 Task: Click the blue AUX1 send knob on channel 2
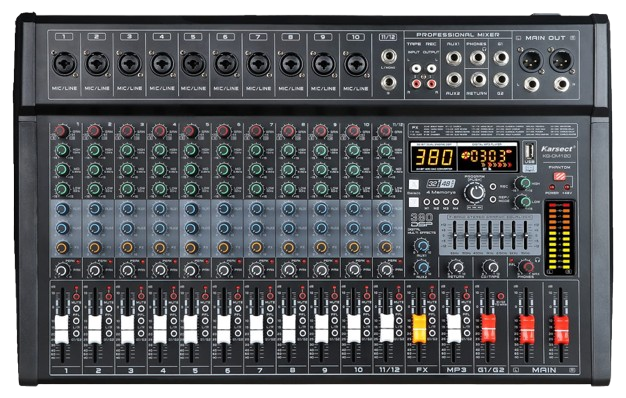tap(95, 209)
